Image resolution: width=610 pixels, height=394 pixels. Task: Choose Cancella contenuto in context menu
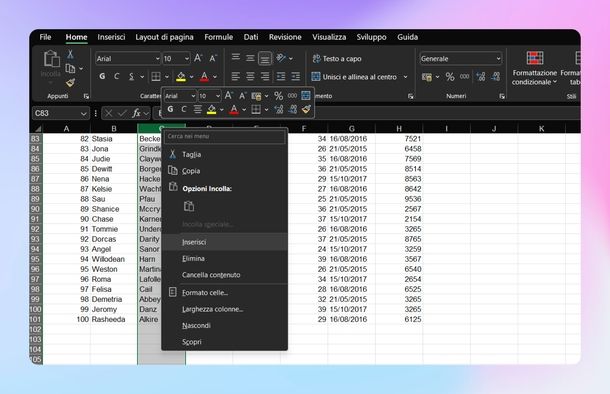point(224,275)
